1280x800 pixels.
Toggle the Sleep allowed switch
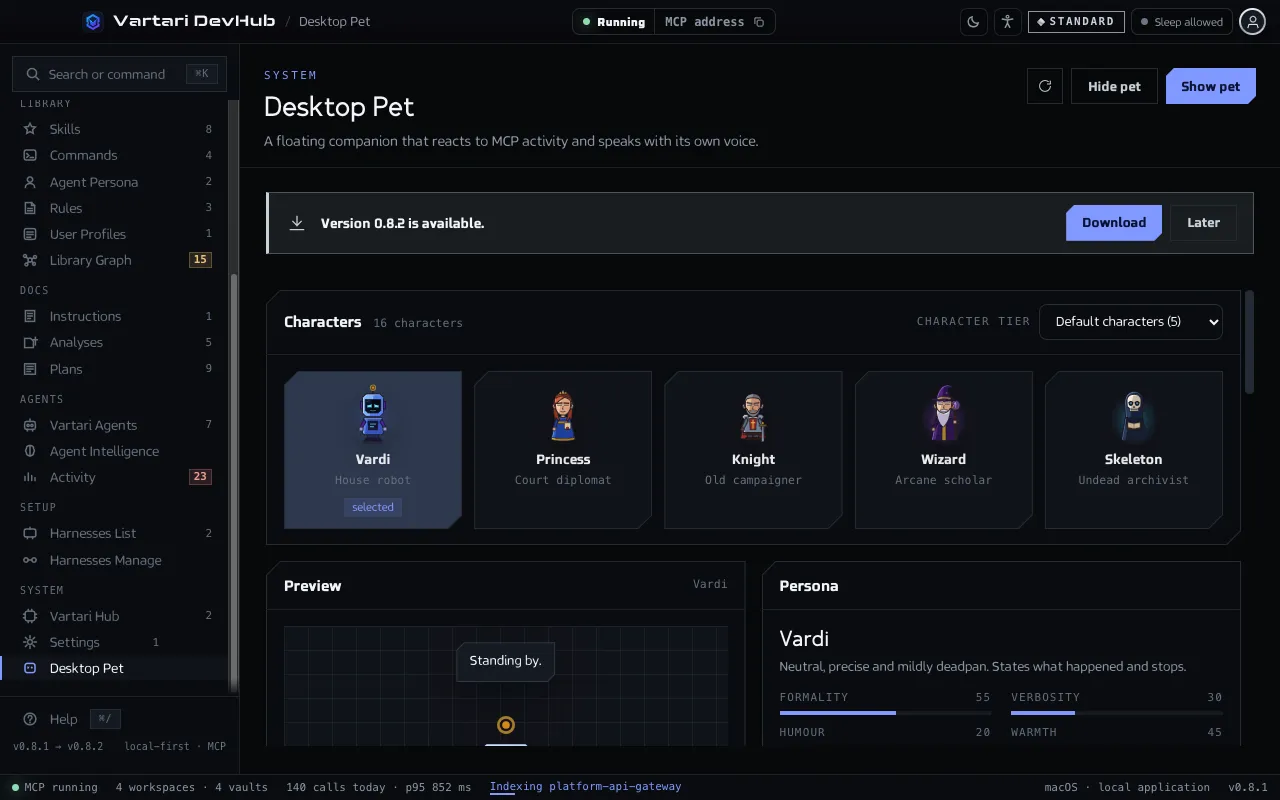click(x=1182, y=22)
